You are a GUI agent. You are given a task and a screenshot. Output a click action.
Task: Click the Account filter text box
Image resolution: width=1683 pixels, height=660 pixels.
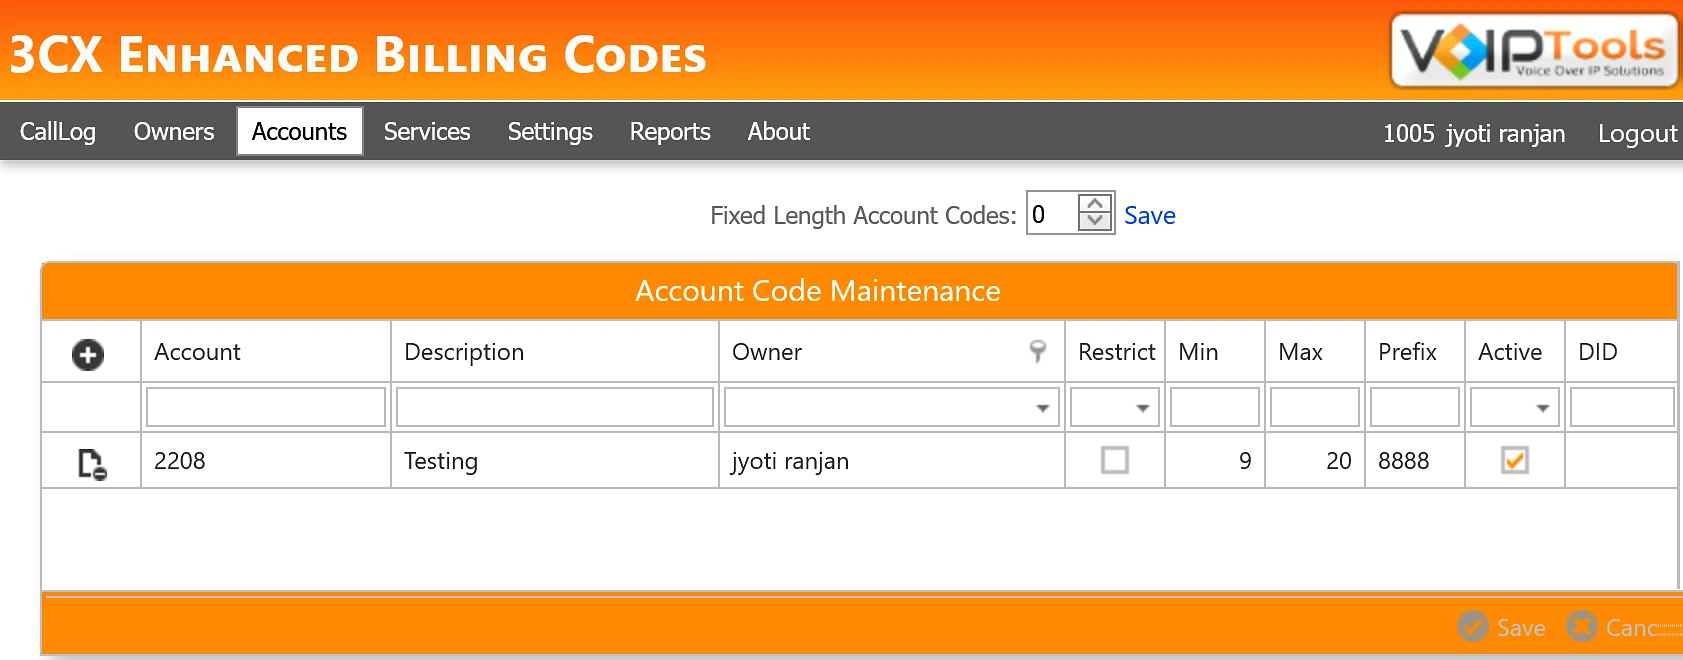click(x=266, y=407)
